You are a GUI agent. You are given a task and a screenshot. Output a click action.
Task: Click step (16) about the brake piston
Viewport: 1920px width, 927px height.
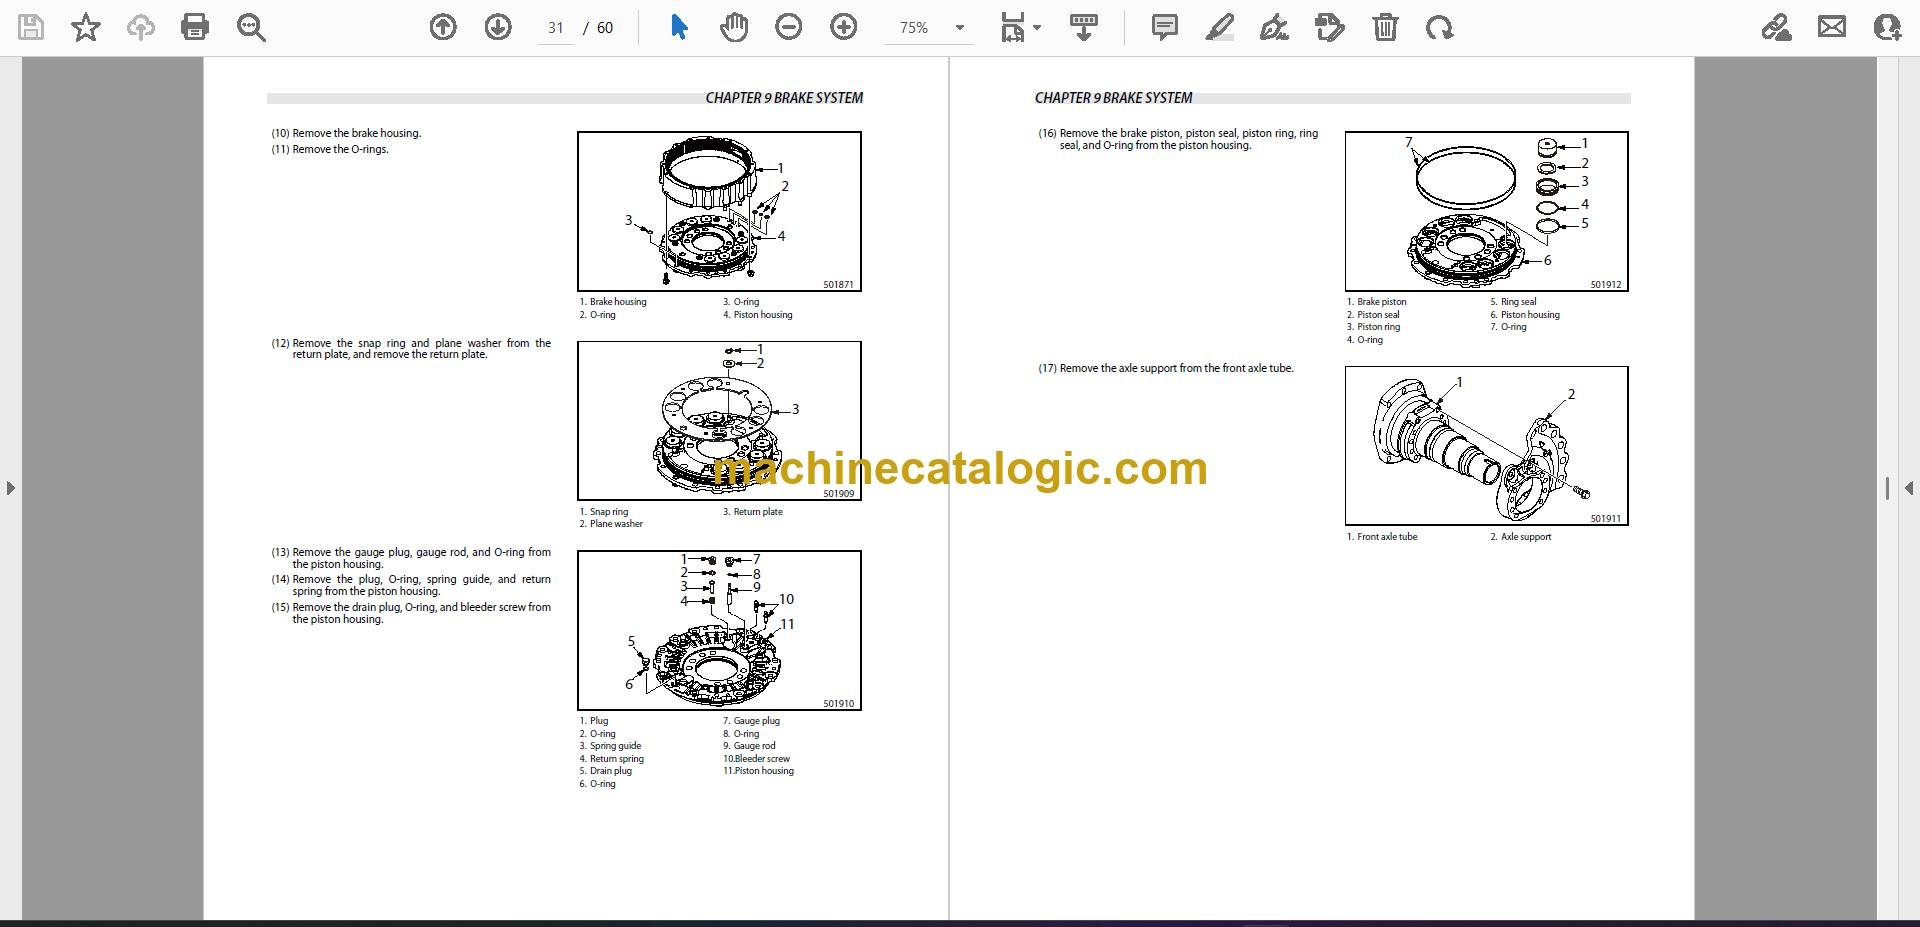click(x=1178, y=139)
